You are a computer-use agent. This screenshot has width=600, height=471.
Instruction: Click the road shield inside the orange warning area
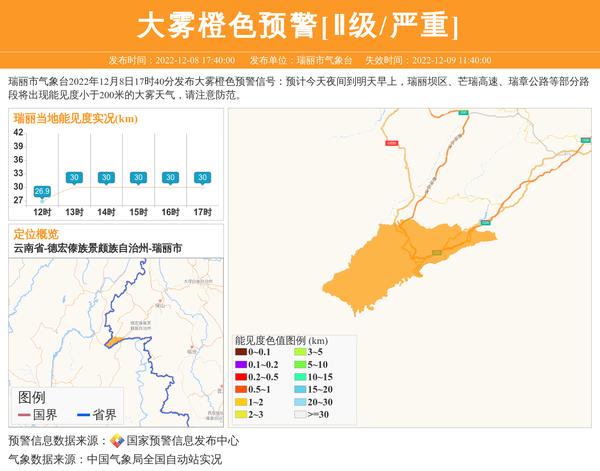tap(437, 253)
